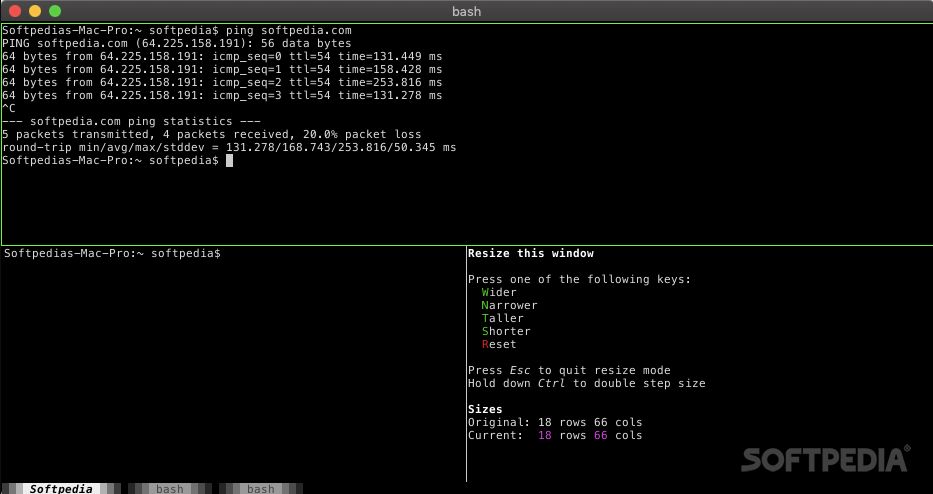Viewport: 933px width, 494px height.
Task: Click the green zoom window button
Action: pyautogui.click(x=55, y=11)
